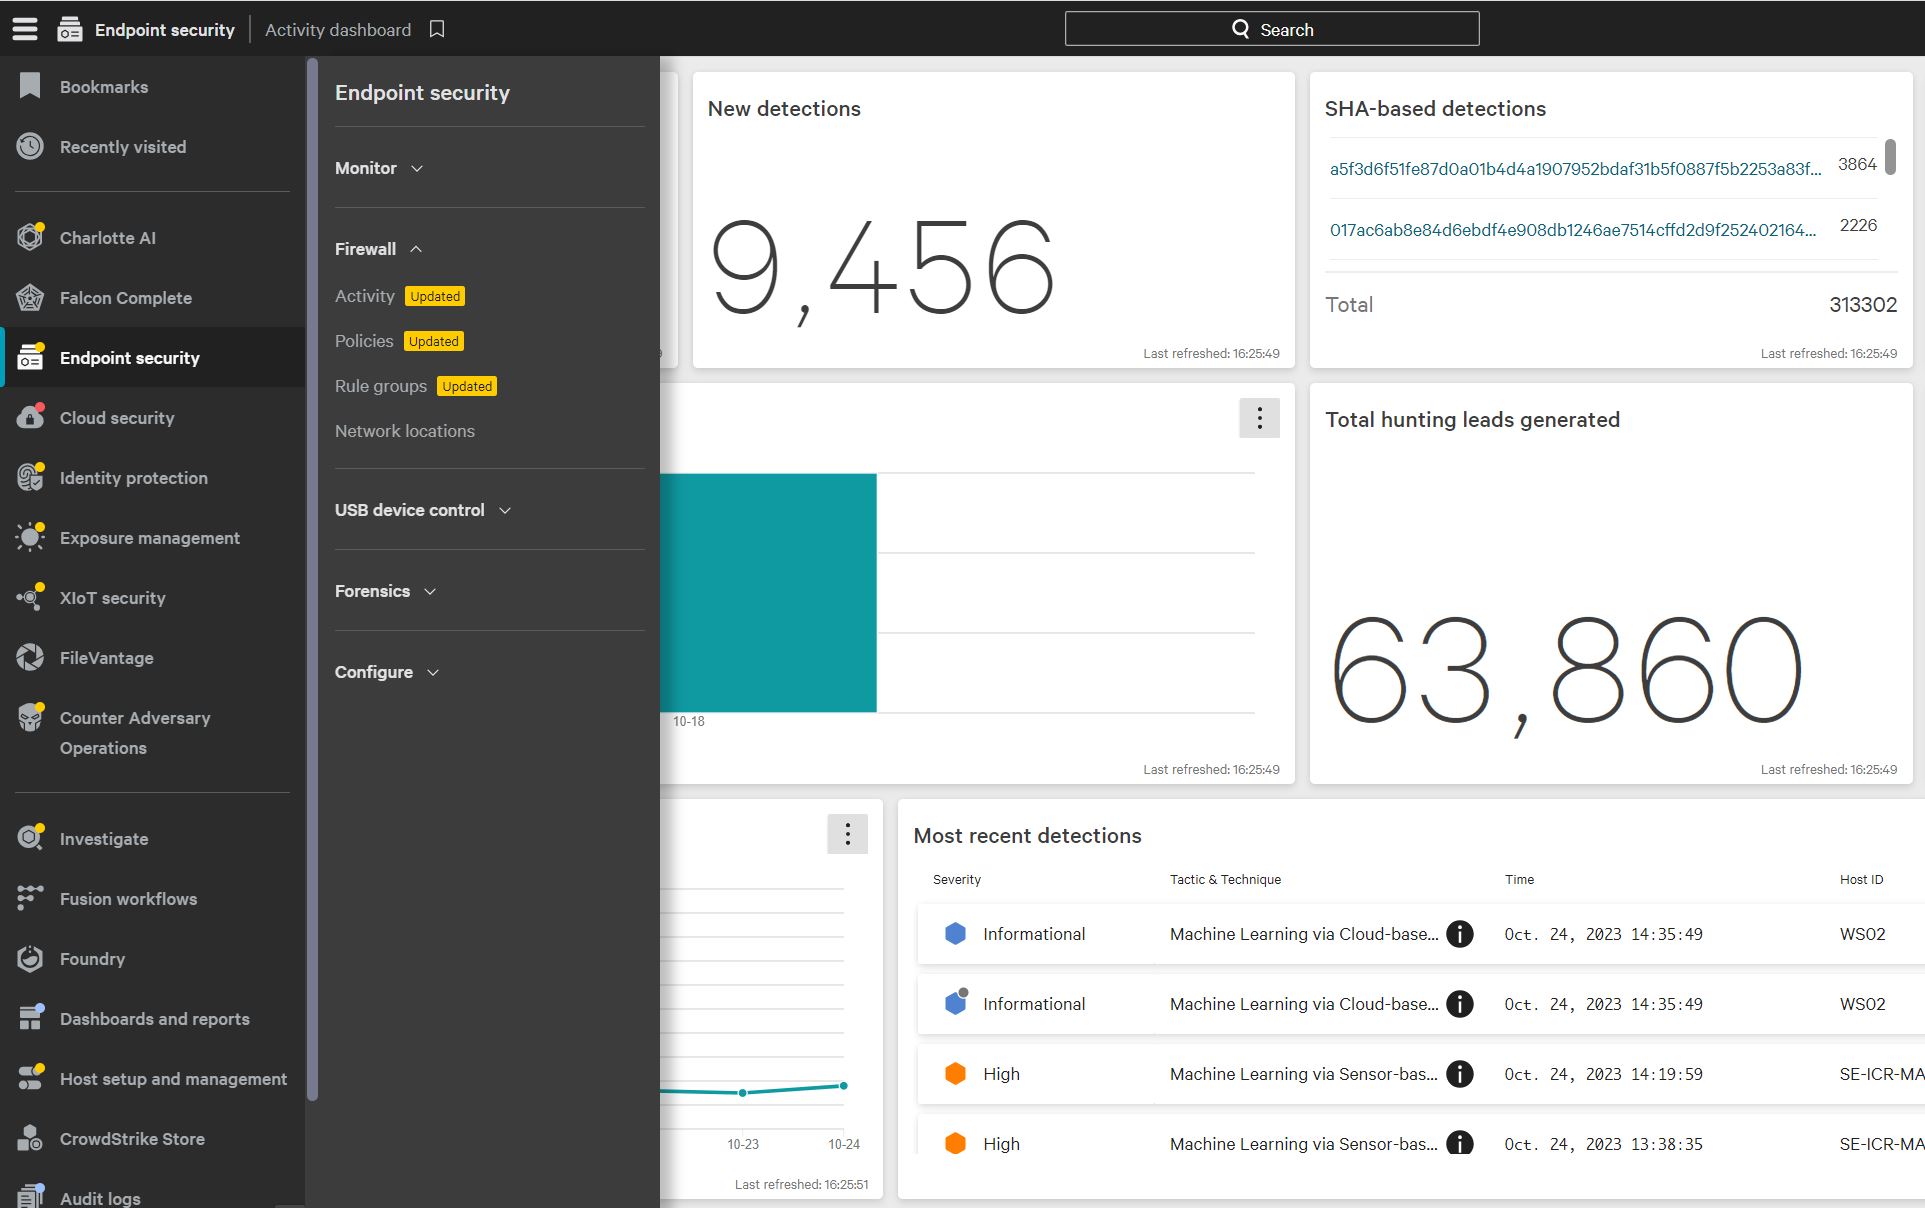Click the 9,456 new detections count
This screenshot has height=1208, width=1925.
[x=882, y=270]
